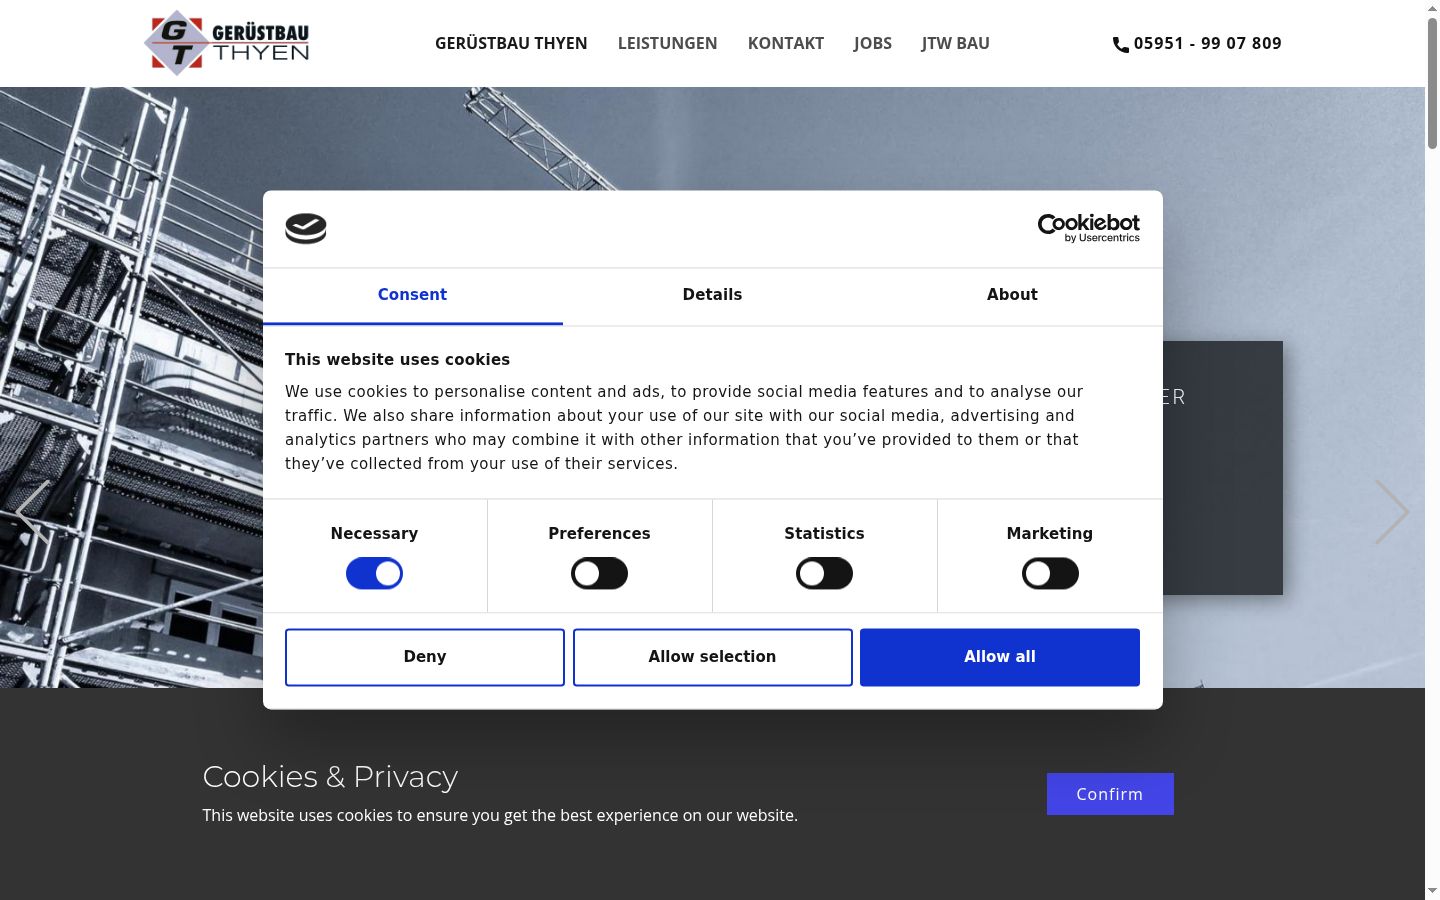Click the phone icon beside the number
The height and width of the screenshot is (900, 1440).
pos(1121,44)
